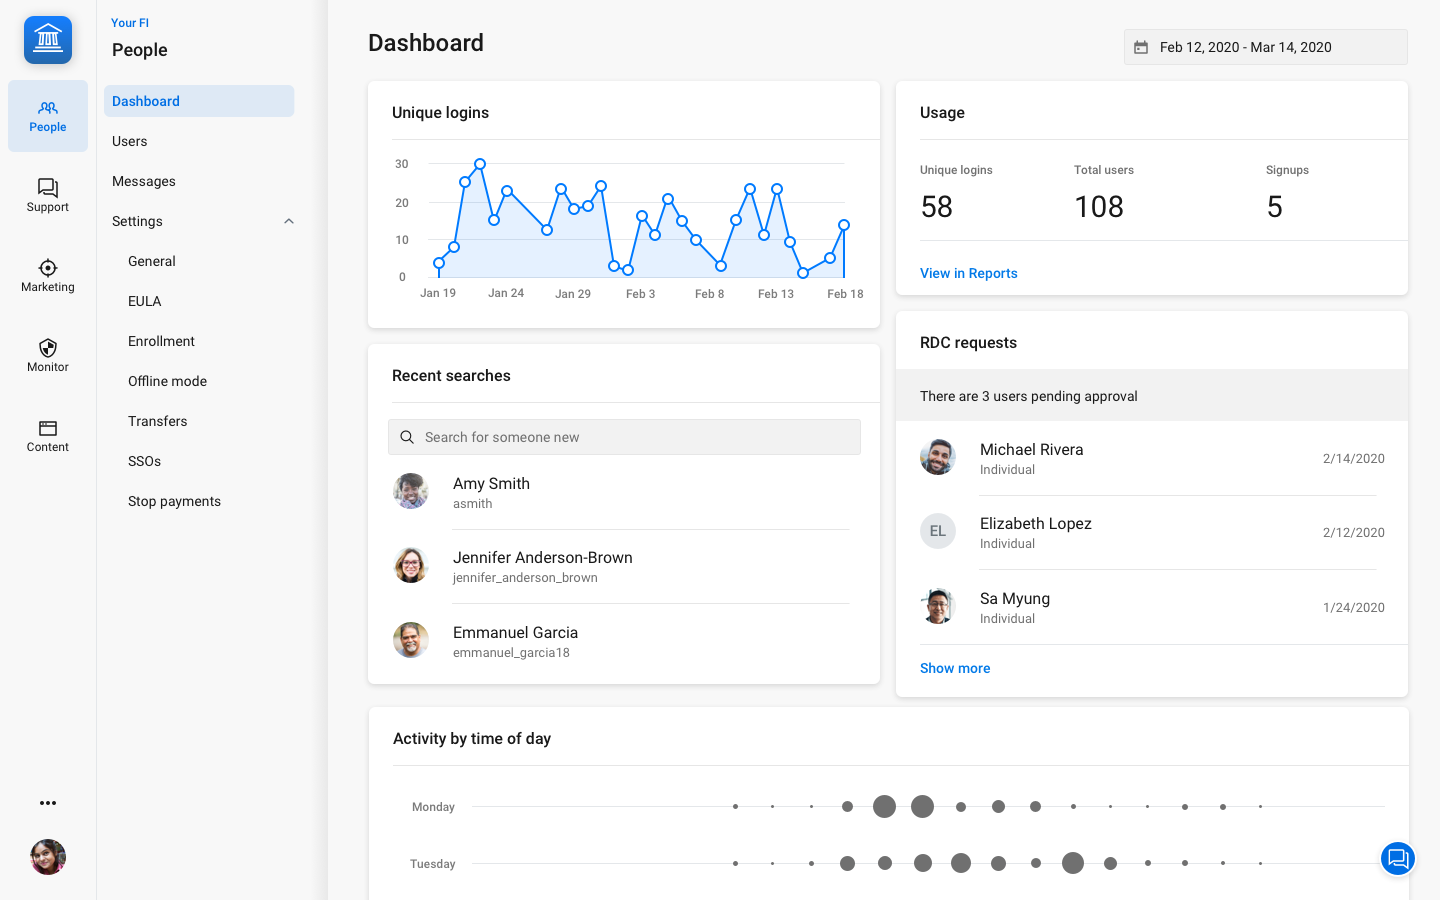Expand RDC requests with Show more
The height and width of the screenshot is (900, 1440).
coord(955,668)
